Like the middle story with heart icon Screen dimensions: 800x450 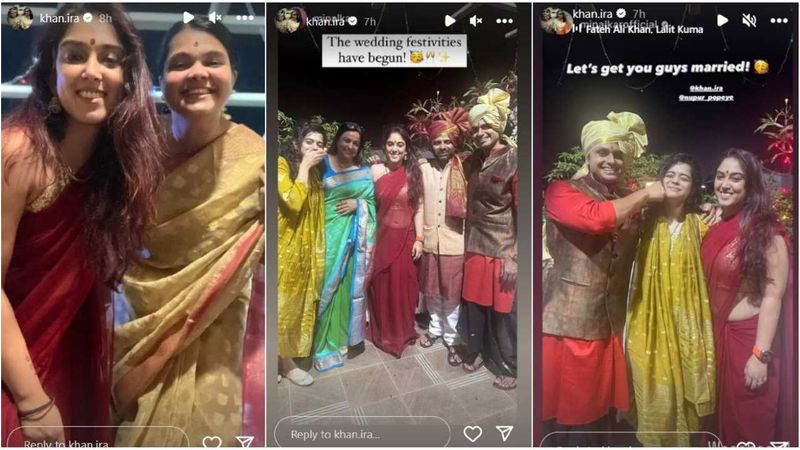[x=472, y=434]
